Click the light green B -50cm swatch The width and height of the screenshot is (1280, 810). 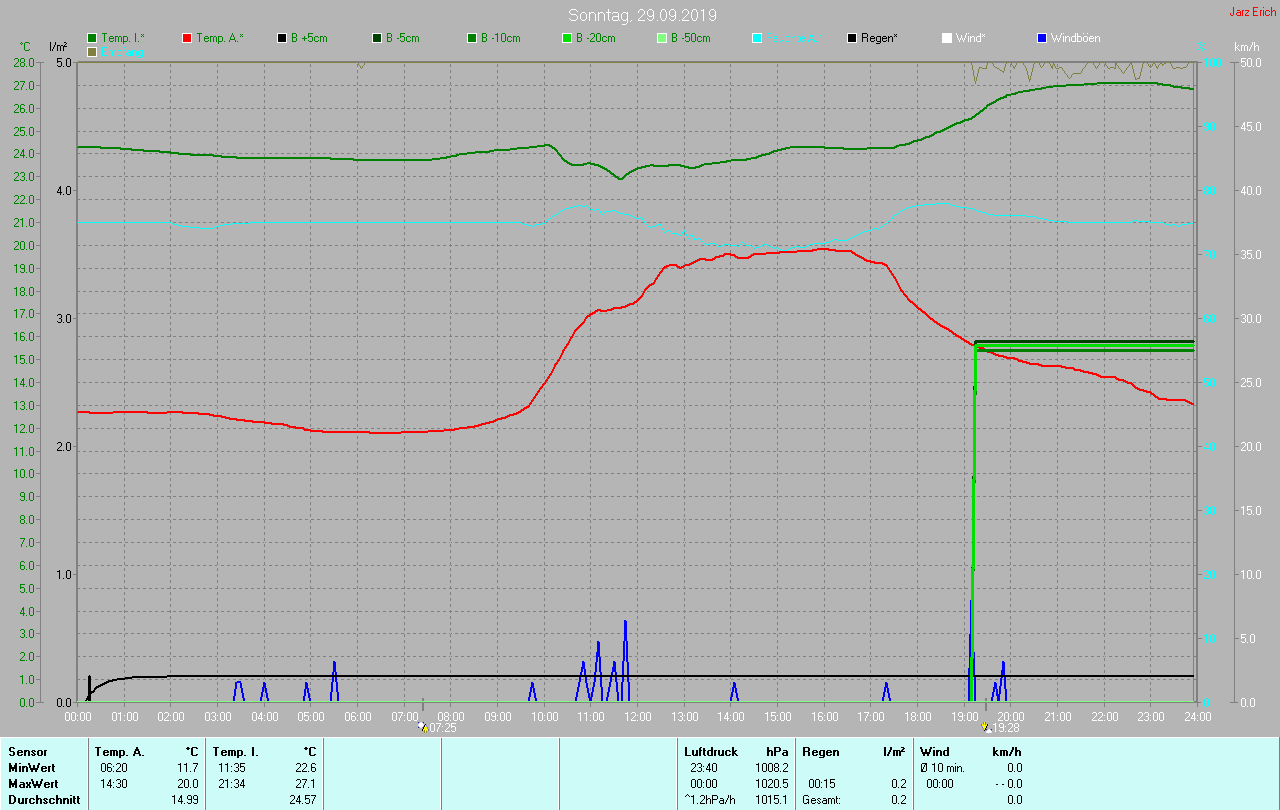pos(662,38)
